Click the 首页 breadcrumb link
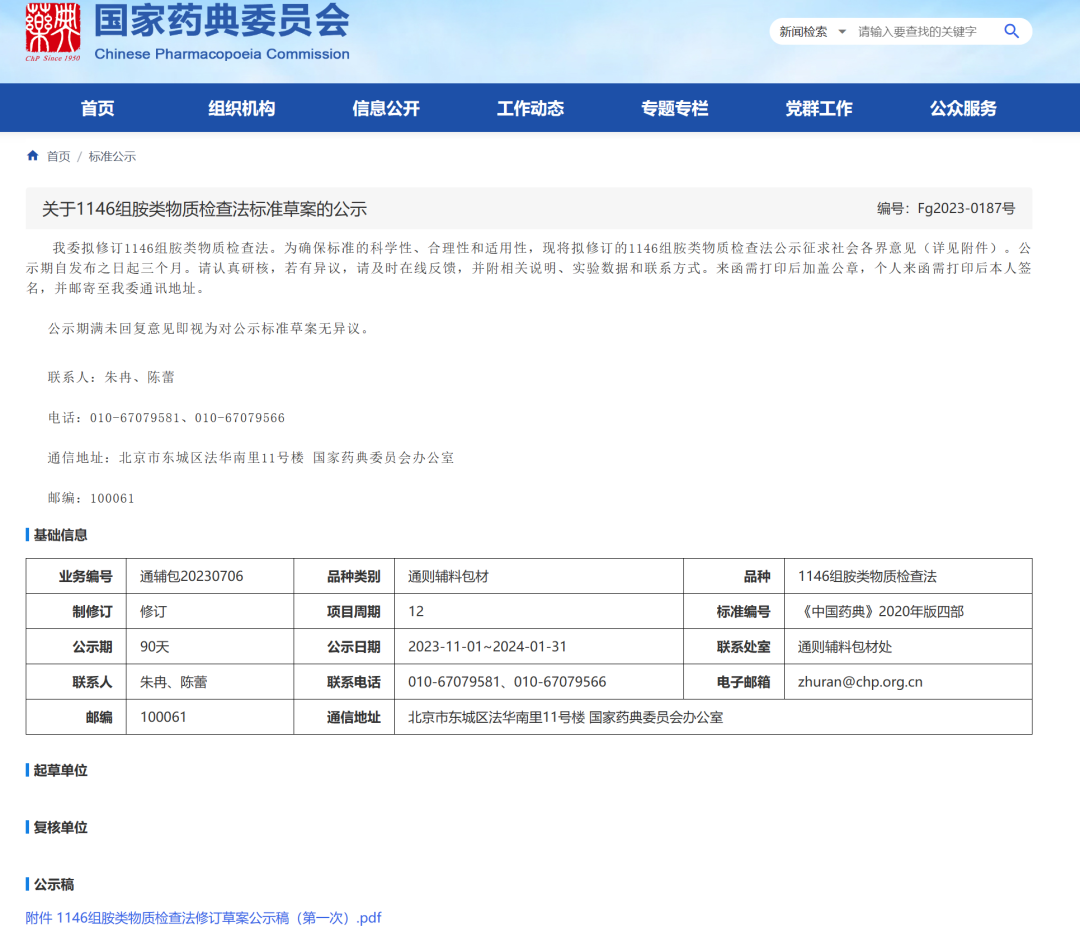The image size is (1080, 941). click(x=59, y=156)
